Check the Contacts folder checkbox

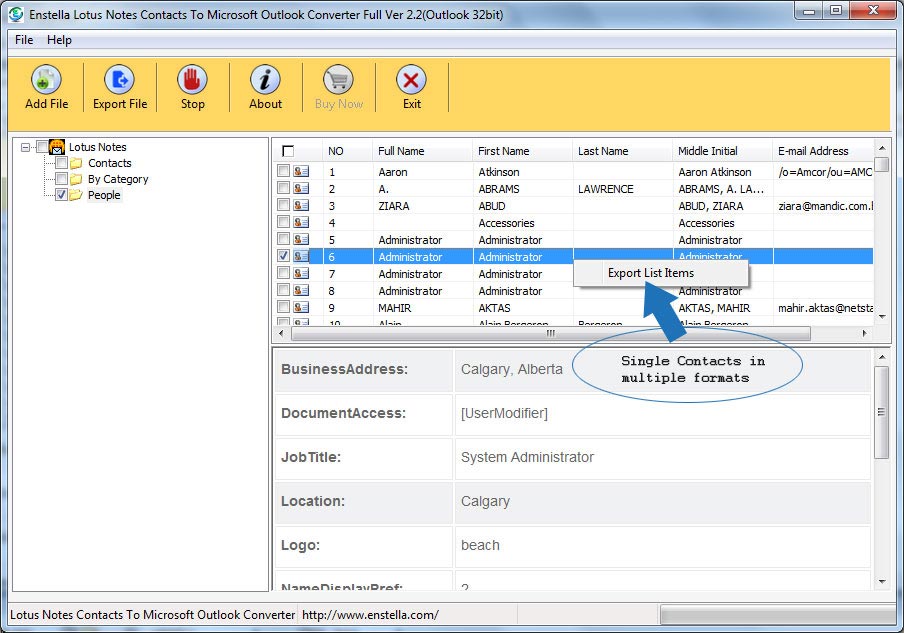62,163
